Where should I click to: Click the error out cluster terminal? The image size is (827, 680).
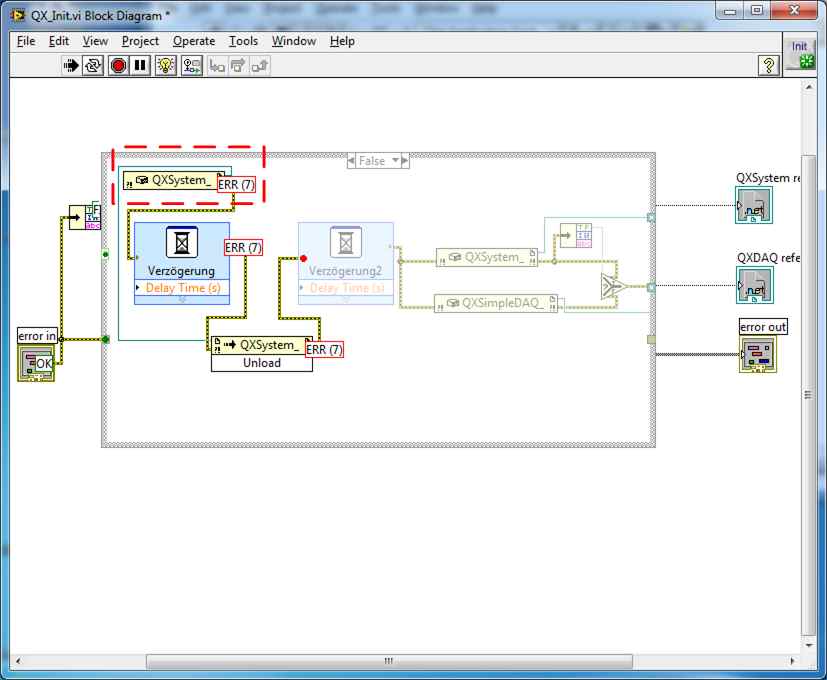tap(757, 355)
